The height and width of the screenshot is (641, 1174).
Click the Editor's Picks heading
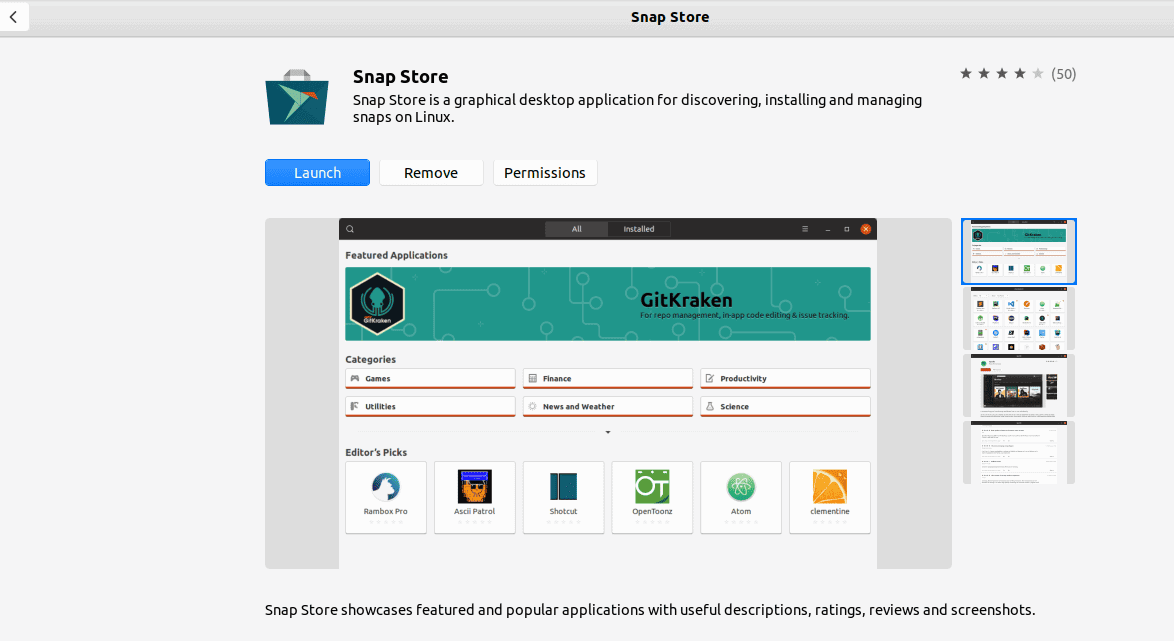click(376, 452)
